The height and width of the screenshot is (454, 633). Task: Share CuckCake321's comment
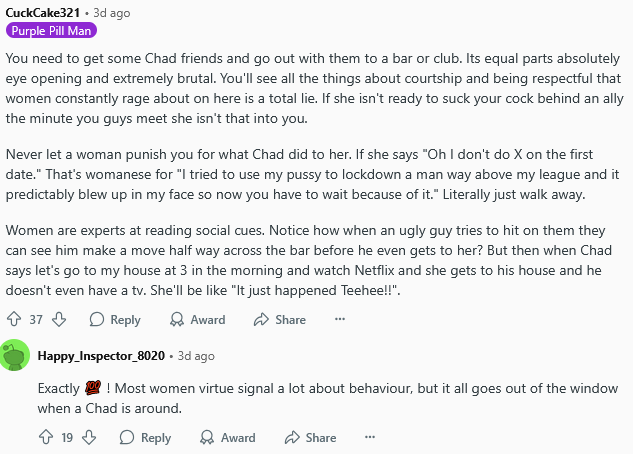(280, 320)
